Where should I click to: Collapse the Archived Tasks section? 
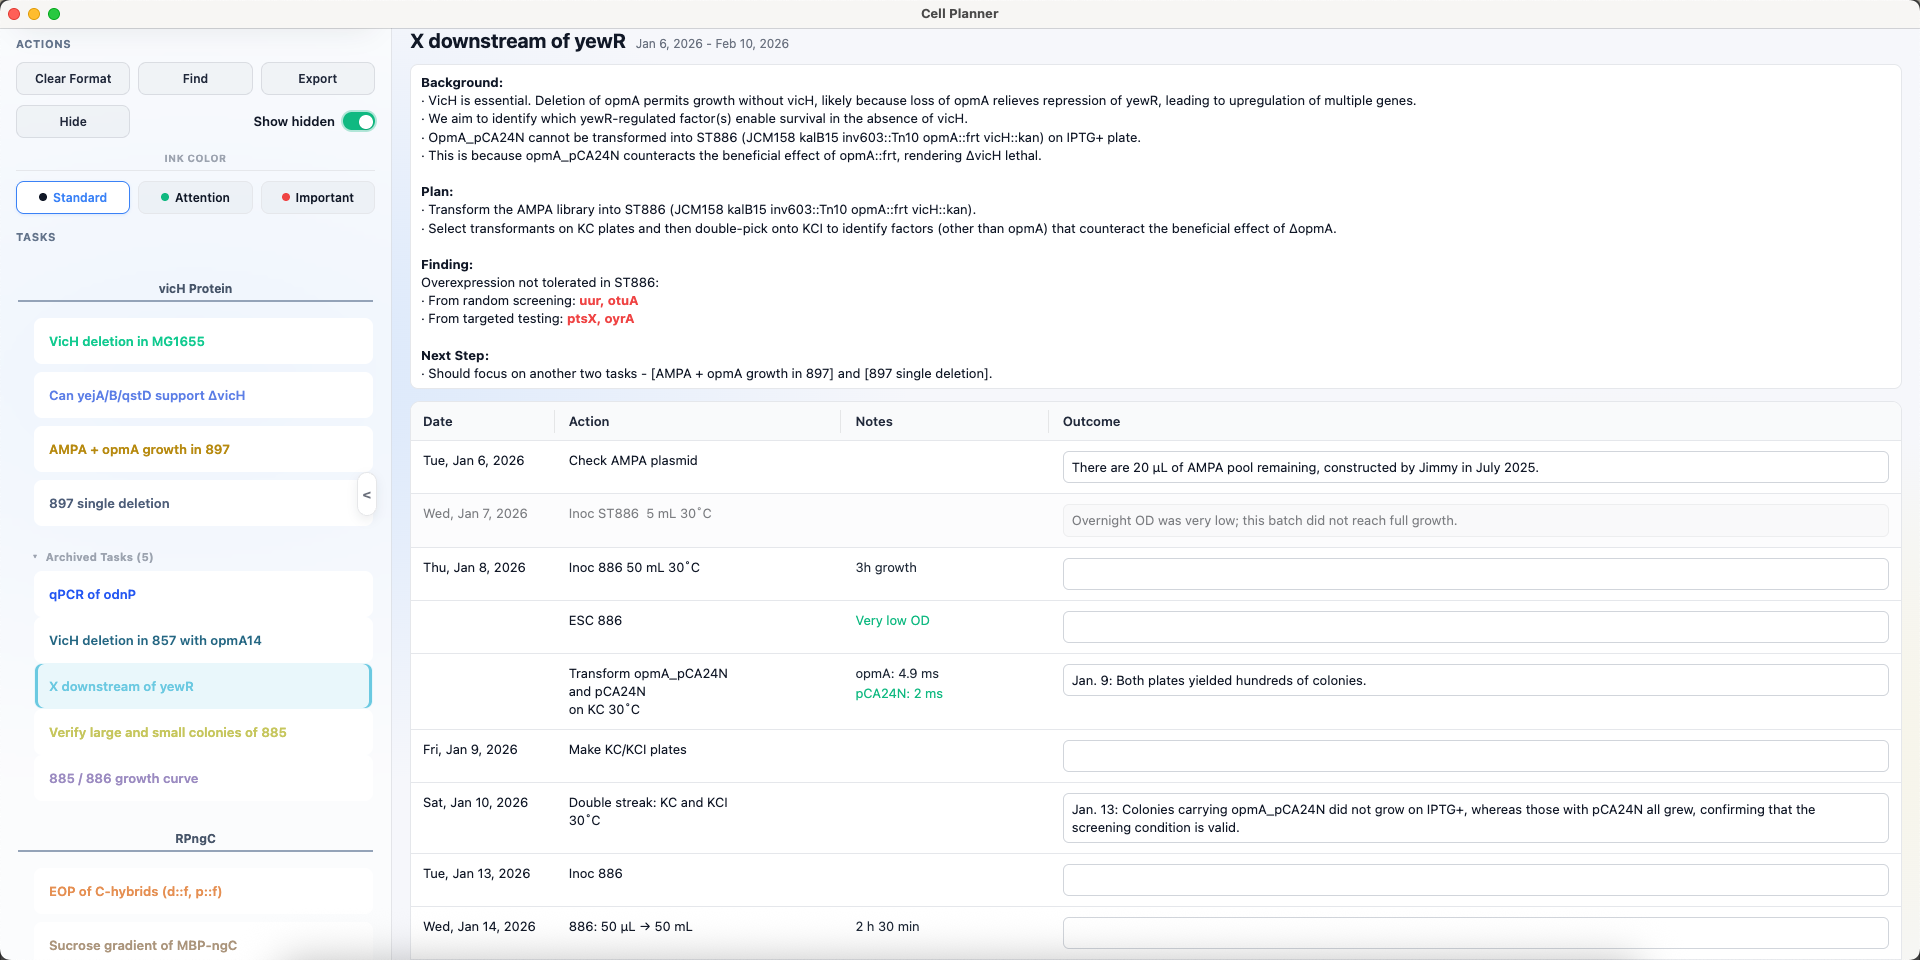point(35,557)
